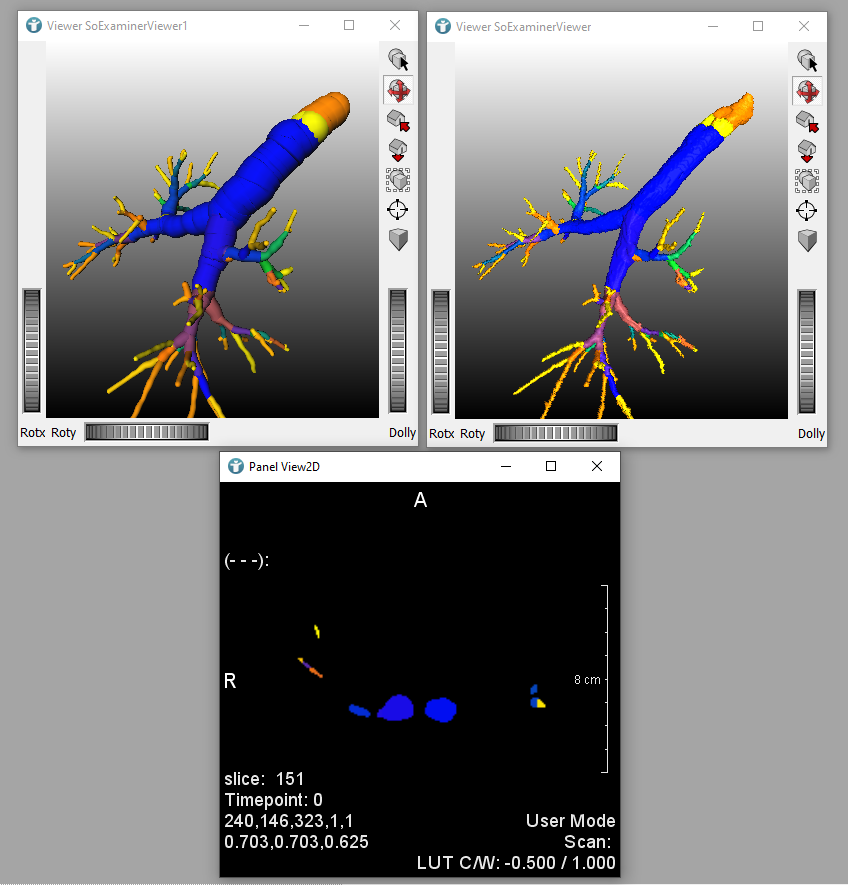Activate seek crosshair tool in right SoExaminerViewer window

tap(807, 210)
